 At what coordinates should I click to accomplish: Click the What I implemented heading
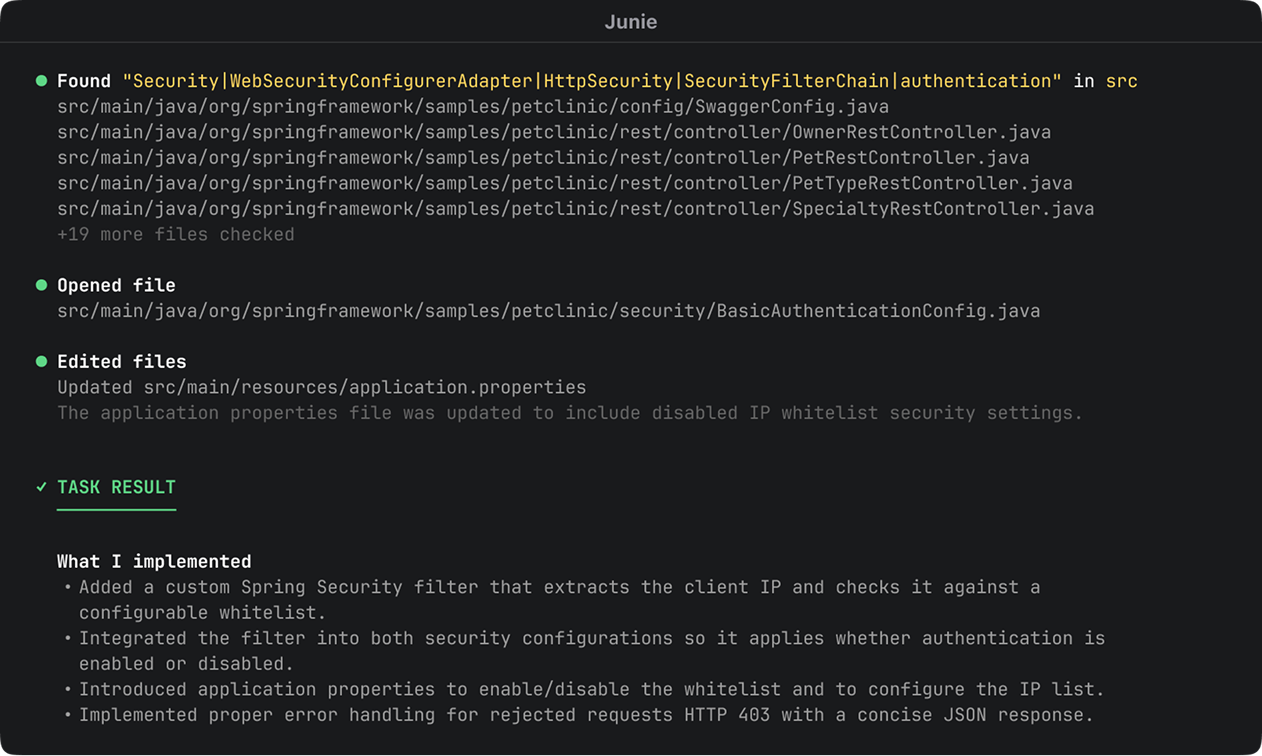point(154,561)
